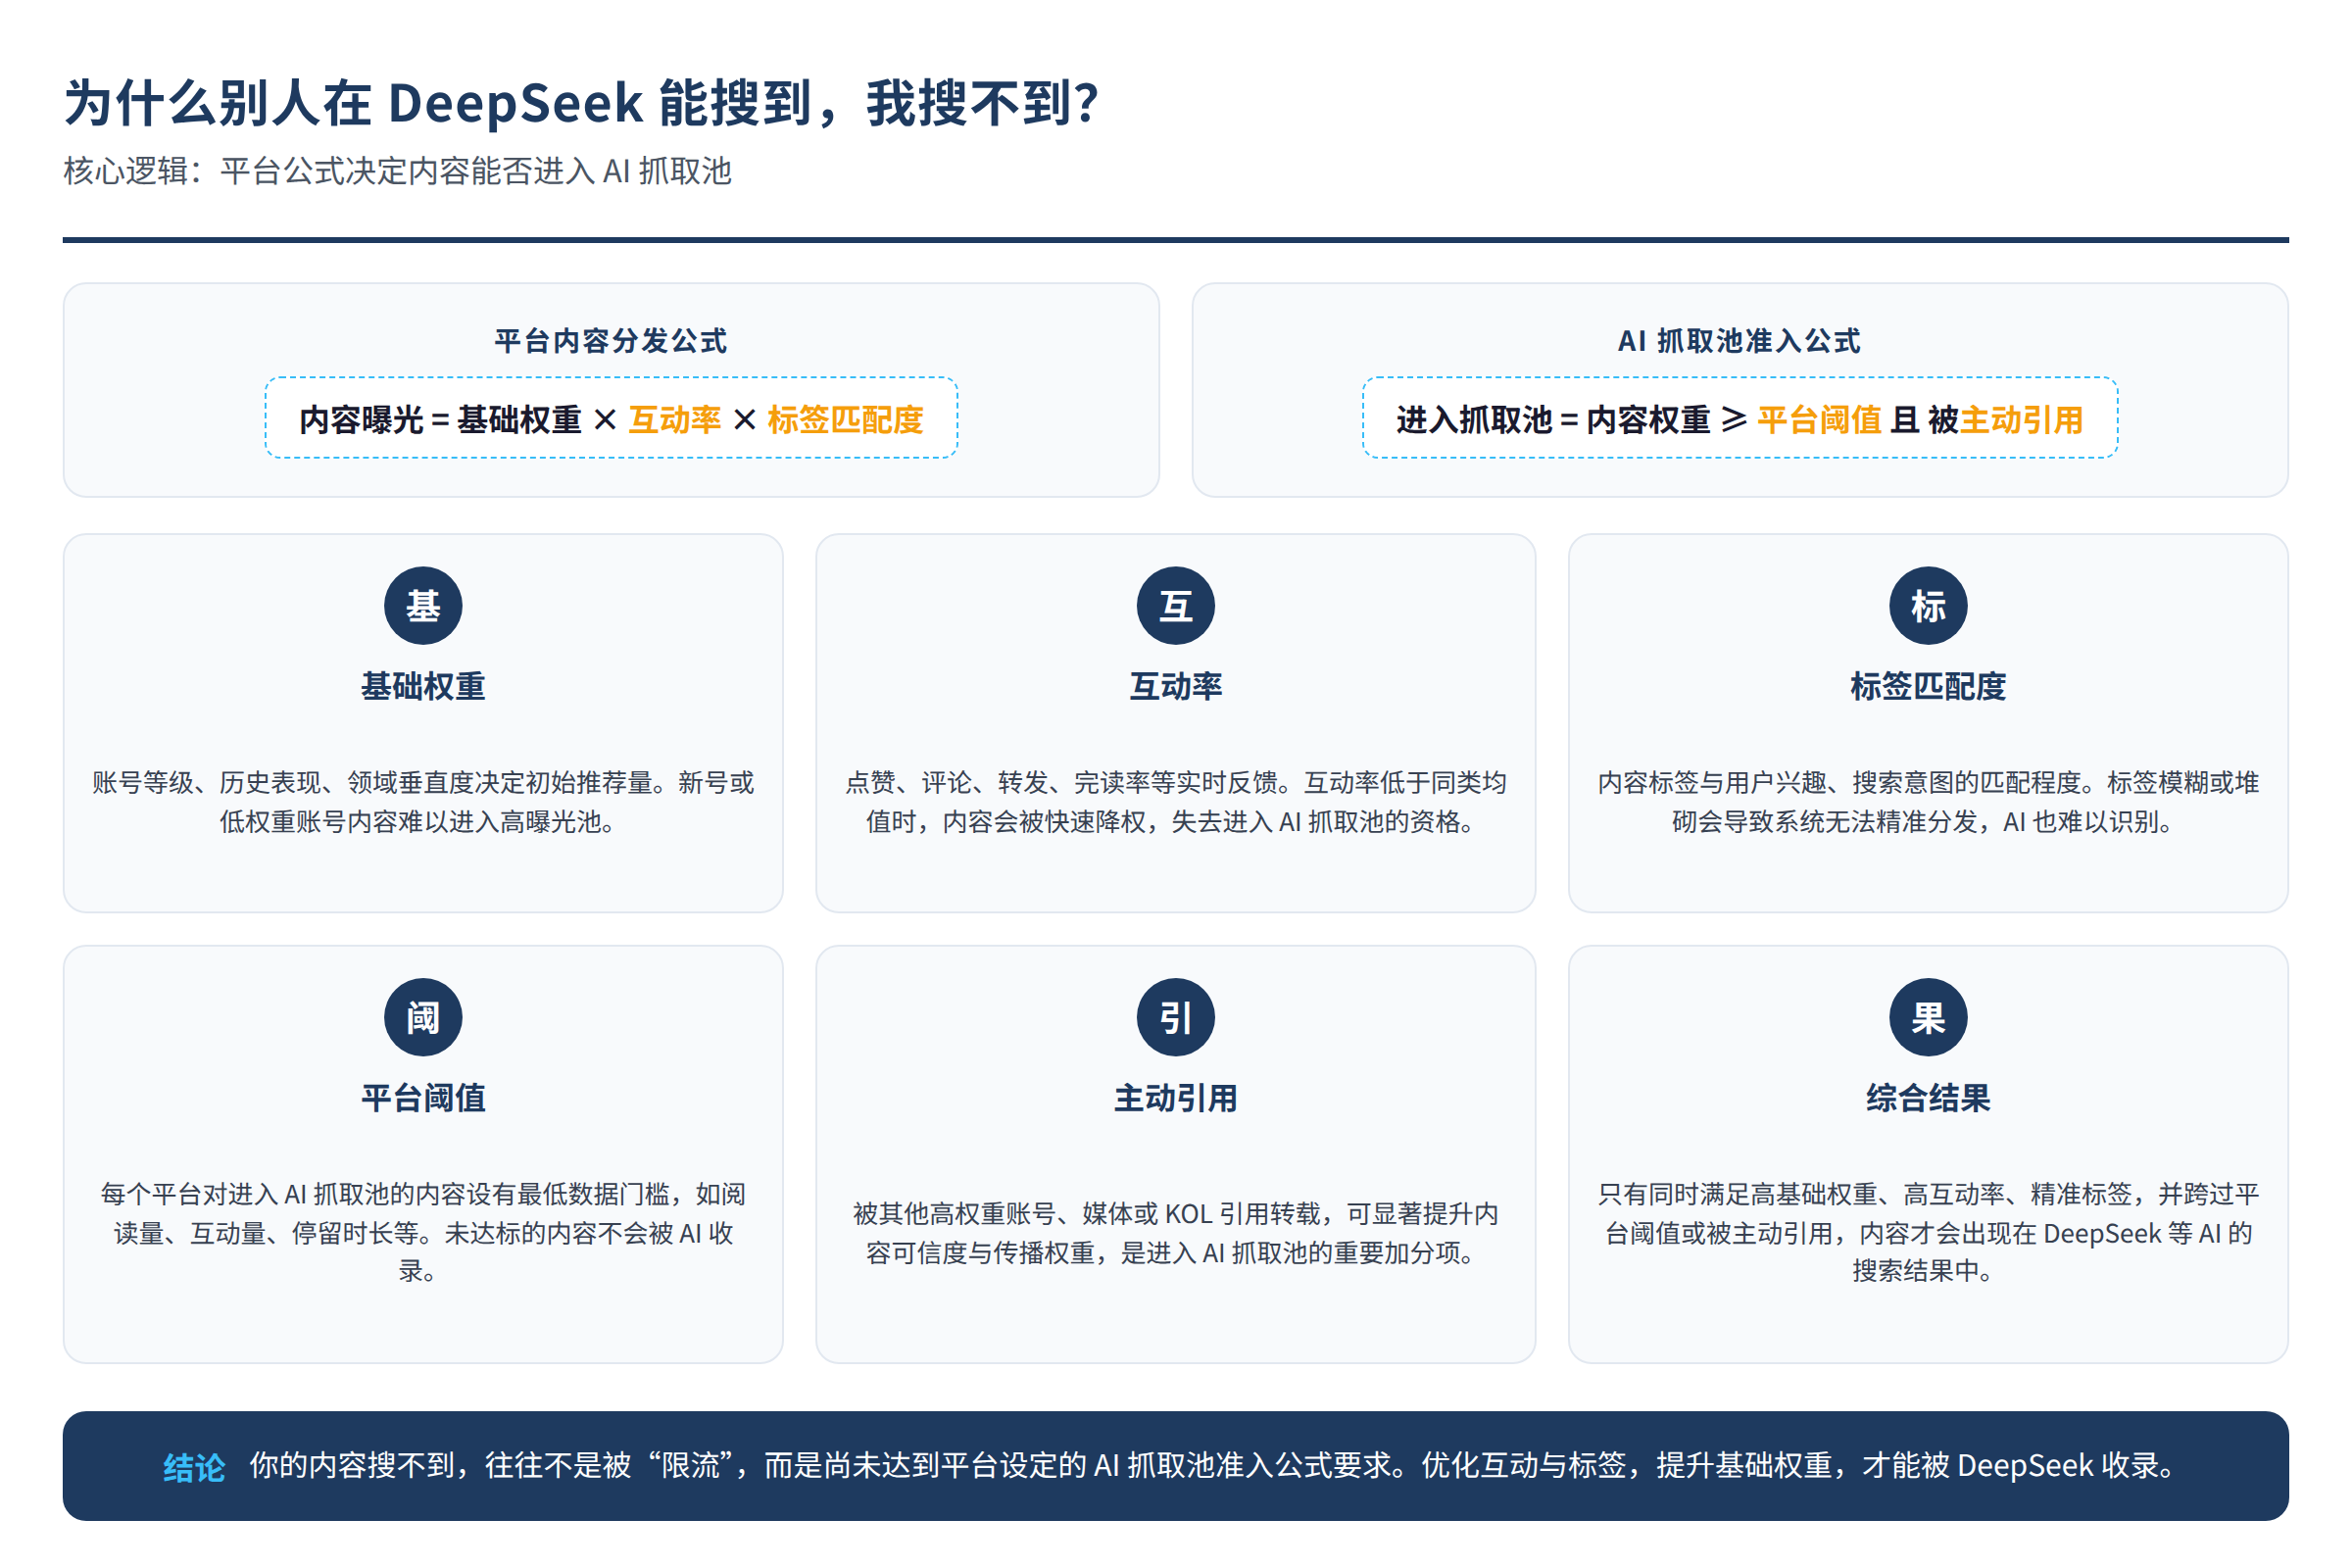2352x1568 pixels.
Task: Click the card heading 互动率
Action: tap(1176, 686)
